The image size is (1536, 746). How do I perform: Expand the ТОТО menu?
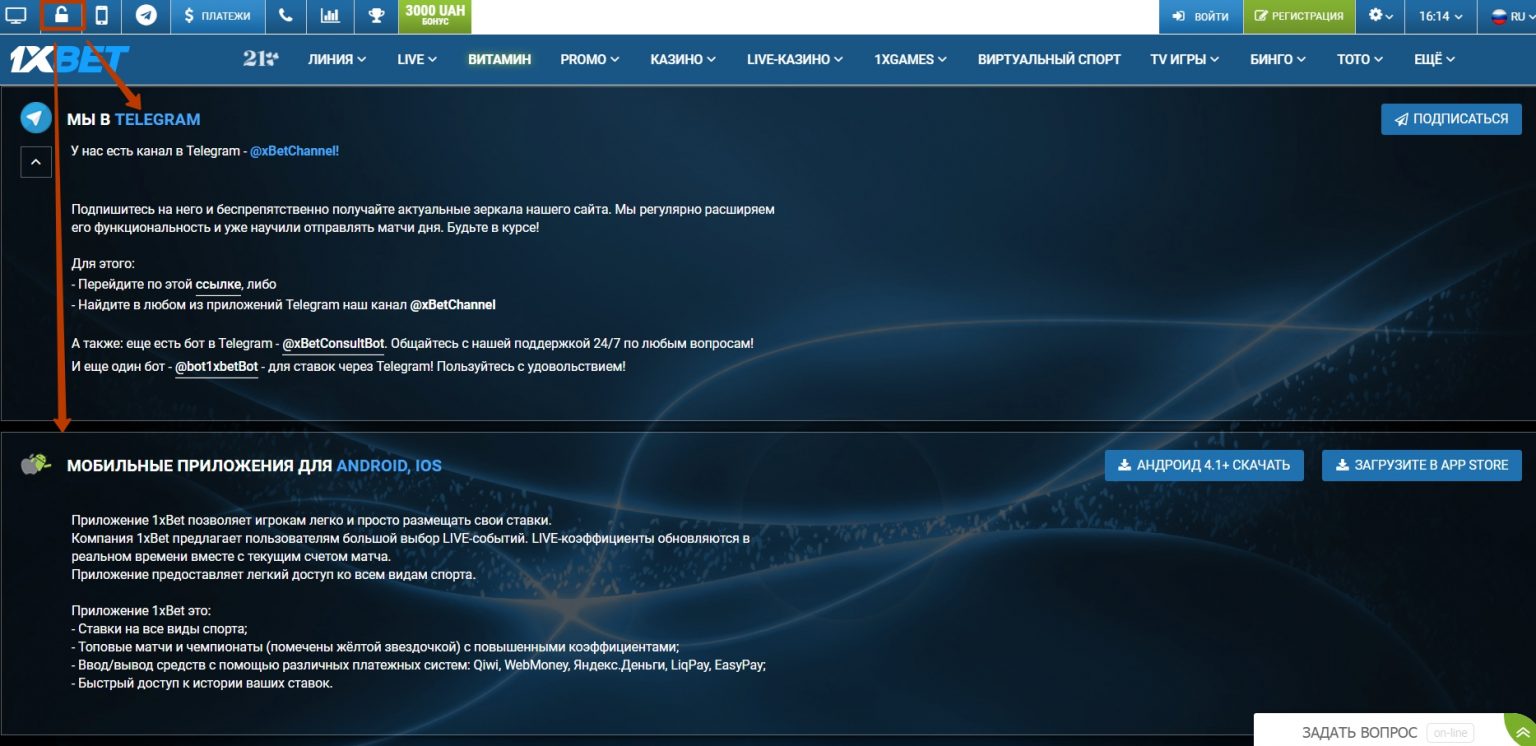click(x=1361, y=59)
